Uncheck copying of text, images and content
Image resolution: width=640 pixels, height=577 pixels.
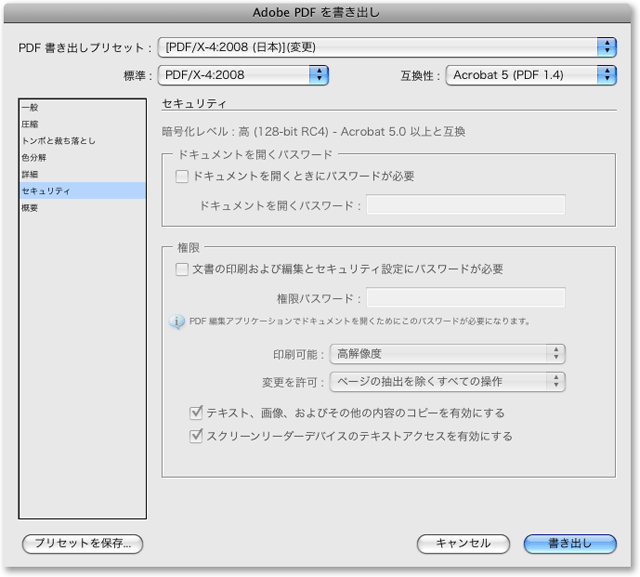tap(197, 413)
